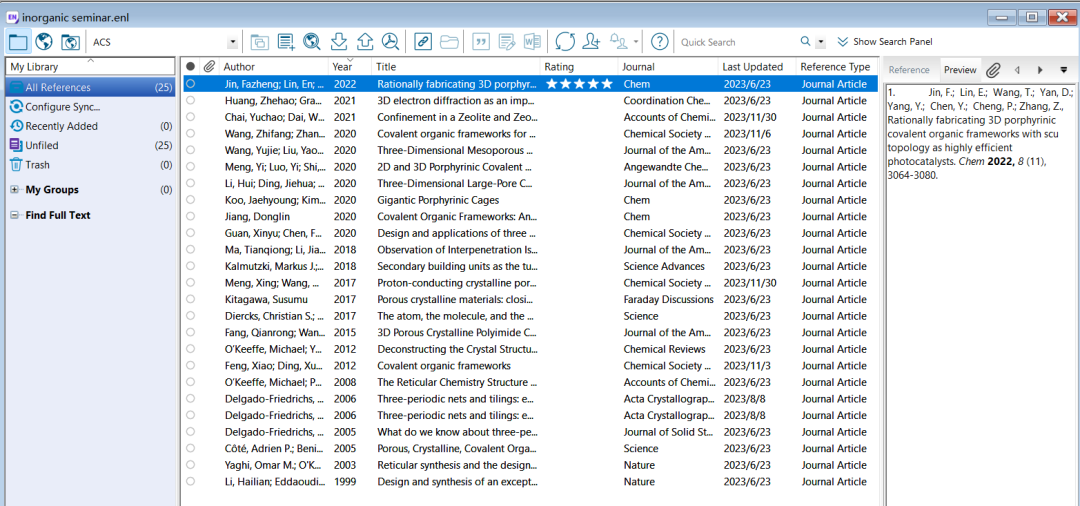Click the Find Full Text PDF icon
1080x506 pixels.
point(391,42)
